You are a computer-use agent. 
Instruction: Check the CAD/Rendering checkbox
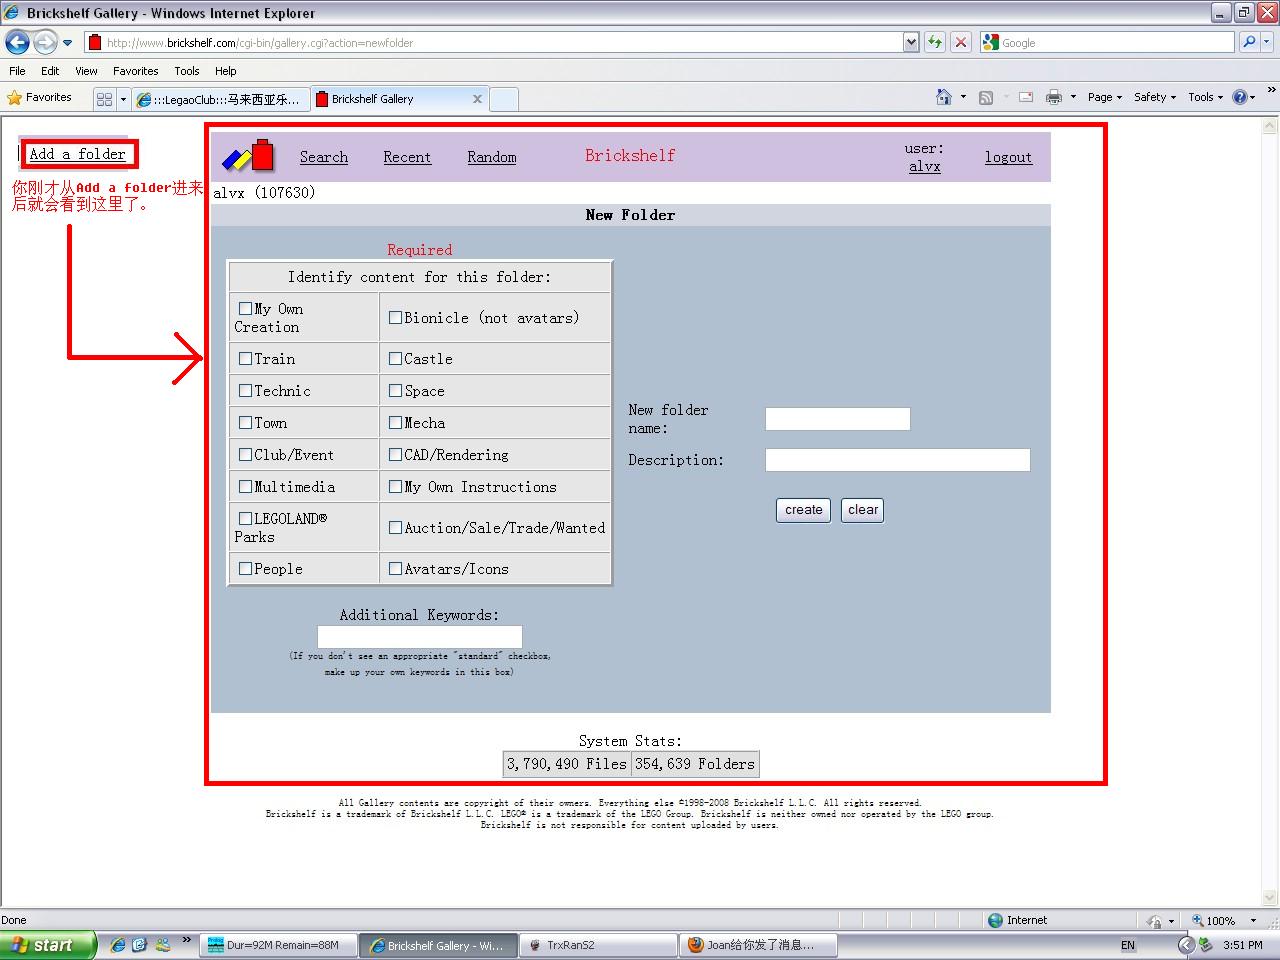click(396, 455)
